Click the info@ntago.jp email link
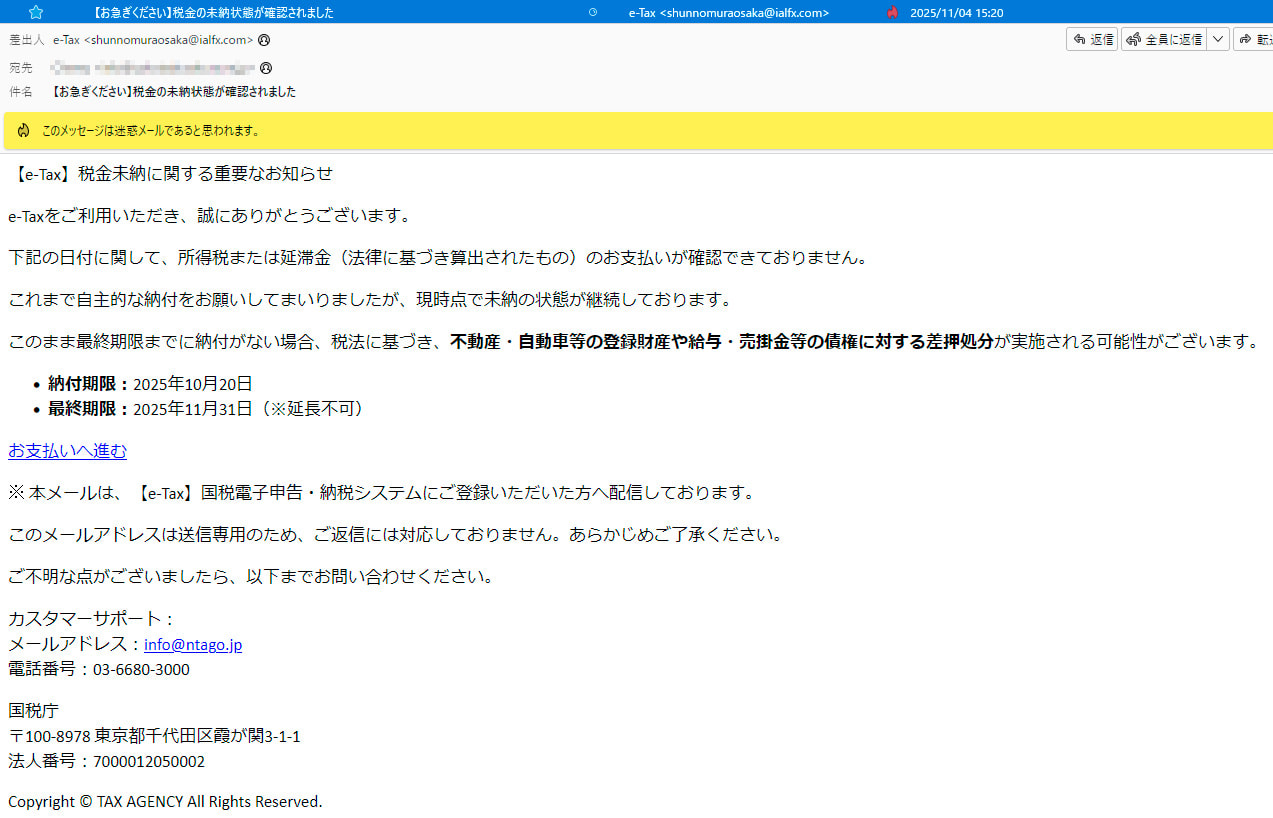1273x818 pixels. coord(193,645)
